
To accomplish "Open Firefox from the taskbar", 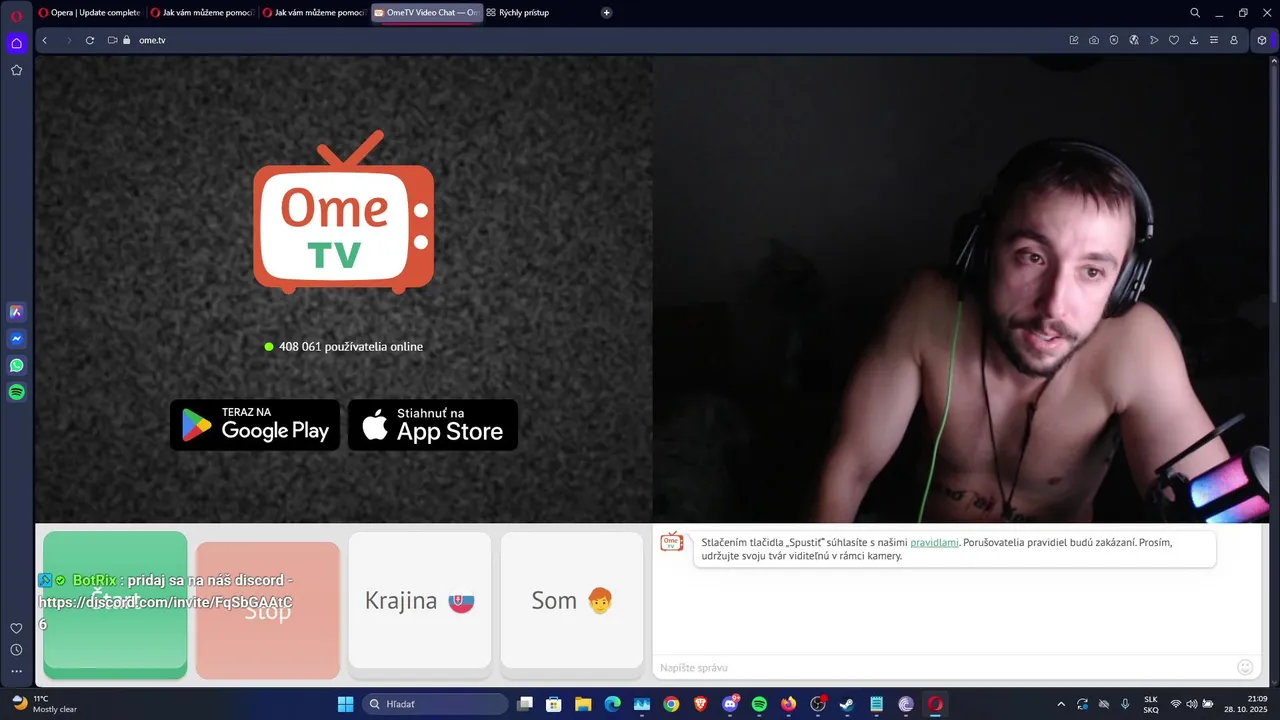I will tap(788, 704).
